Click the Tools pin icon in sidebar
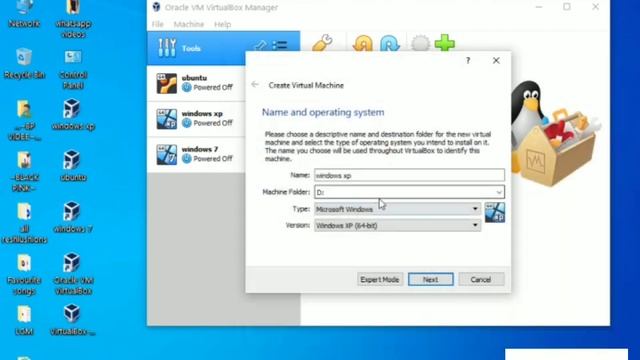Screen dimensions: 640x360 coord(260,45)
